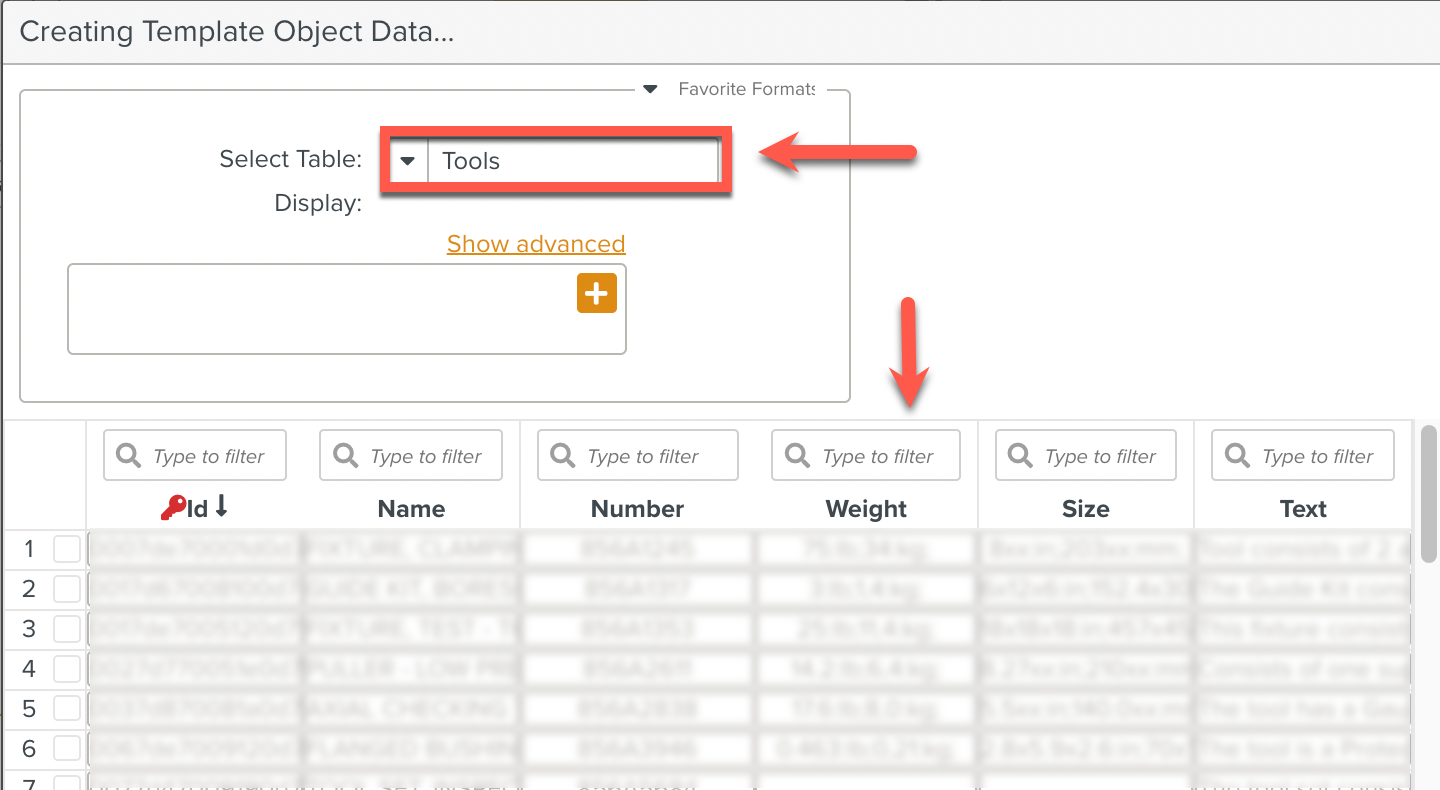Sort by the Weight column header
Screen dimensions: 1440x790
coord(866,509)
